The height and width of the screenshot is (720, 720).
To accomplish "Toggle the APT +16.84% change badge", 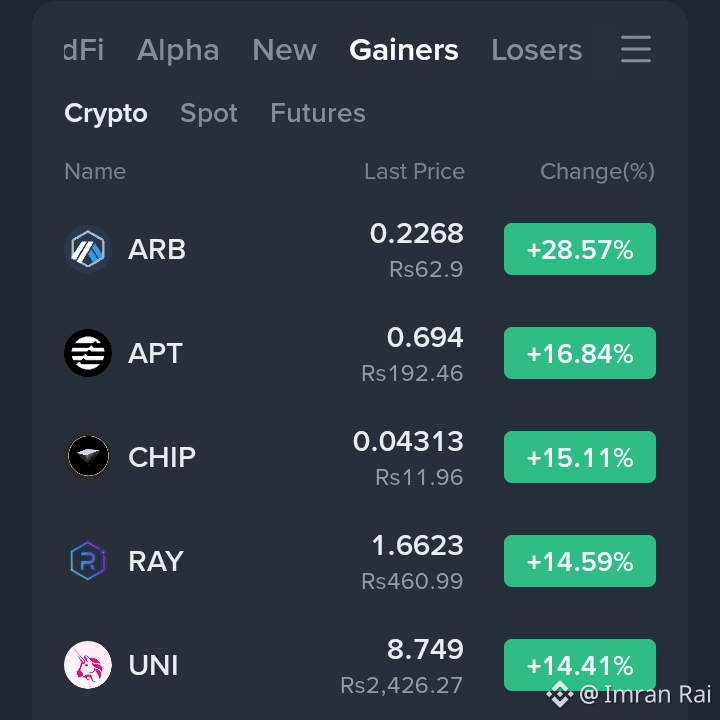I will (579, 353).
